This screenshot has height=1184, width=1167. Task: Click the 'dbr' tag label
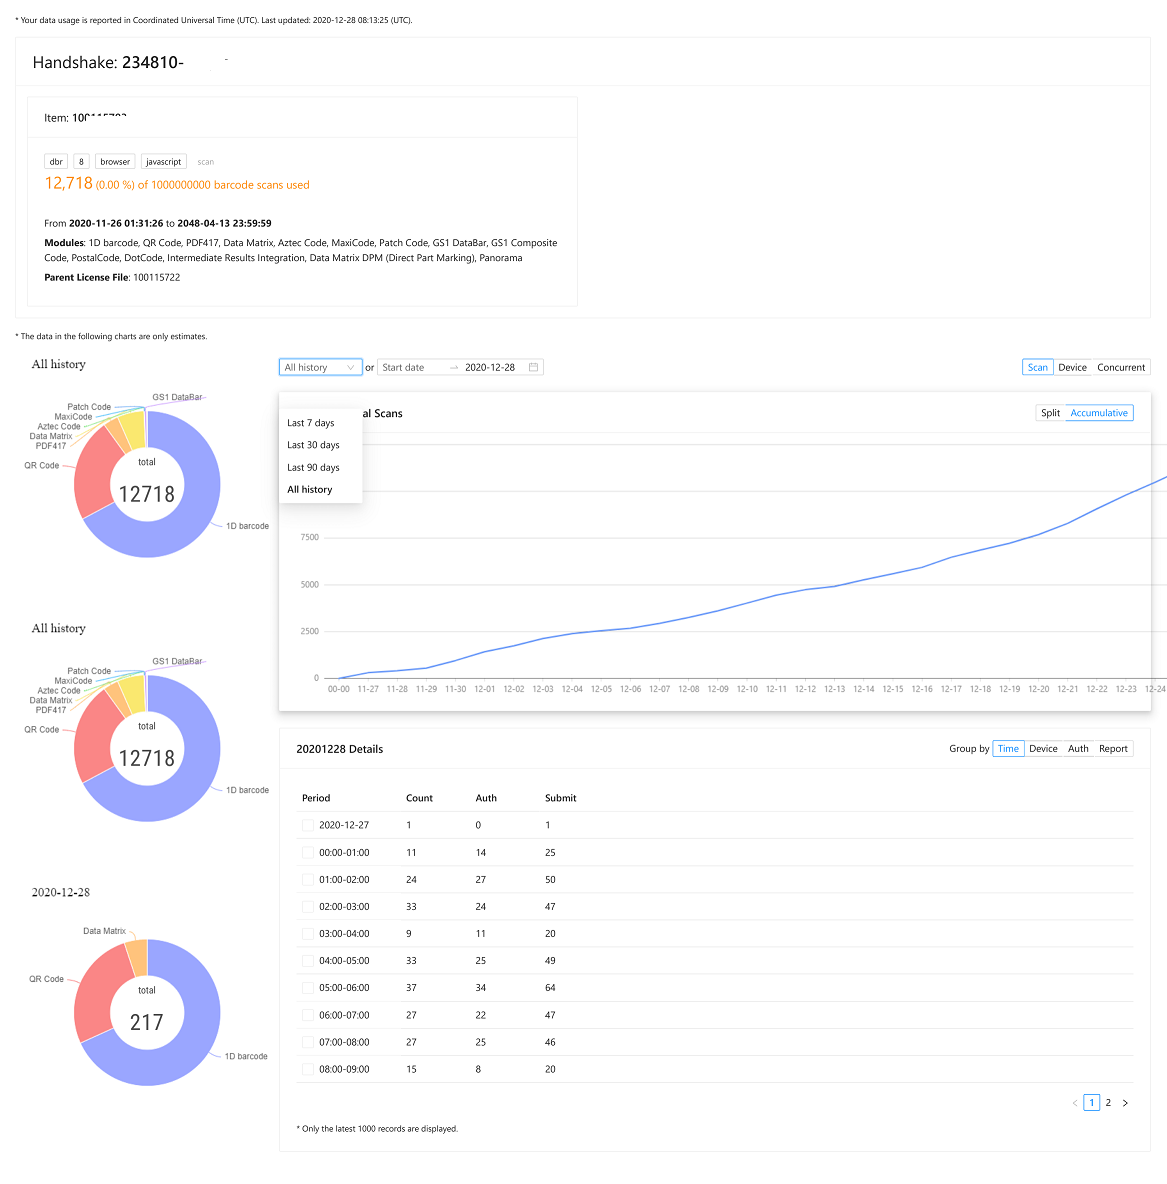(56, 162)
